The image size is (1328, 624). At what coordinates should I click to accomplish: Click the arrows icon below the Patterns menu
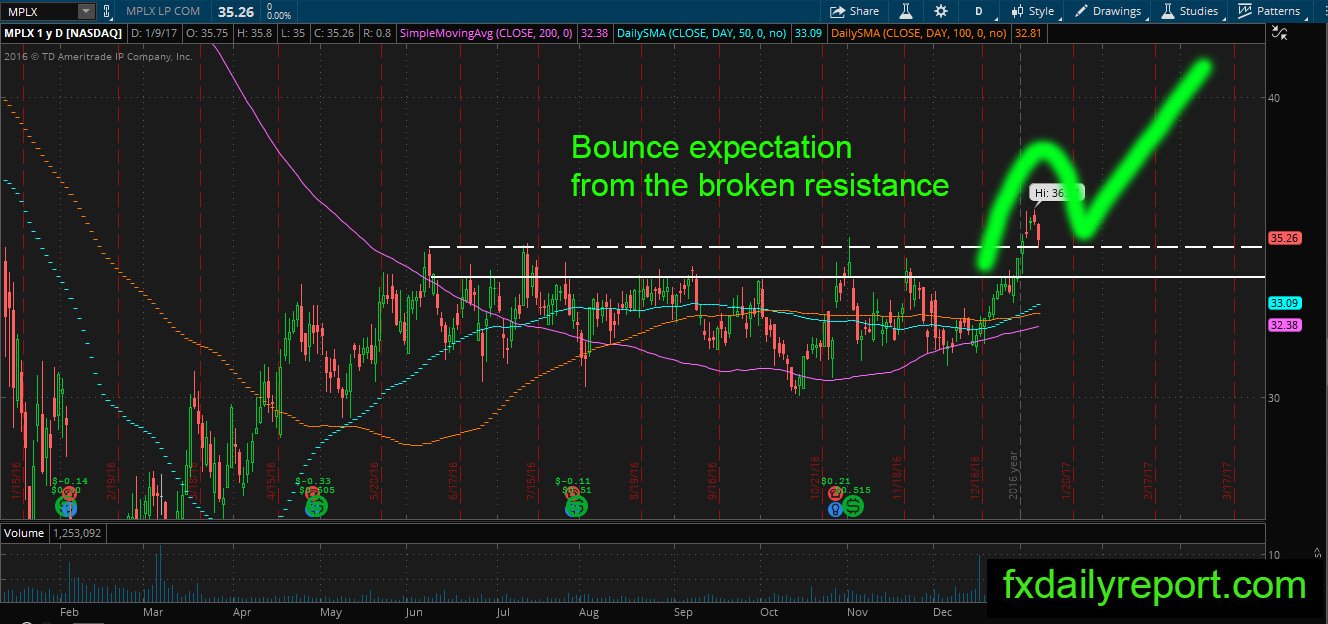(x=1280, y=34)
